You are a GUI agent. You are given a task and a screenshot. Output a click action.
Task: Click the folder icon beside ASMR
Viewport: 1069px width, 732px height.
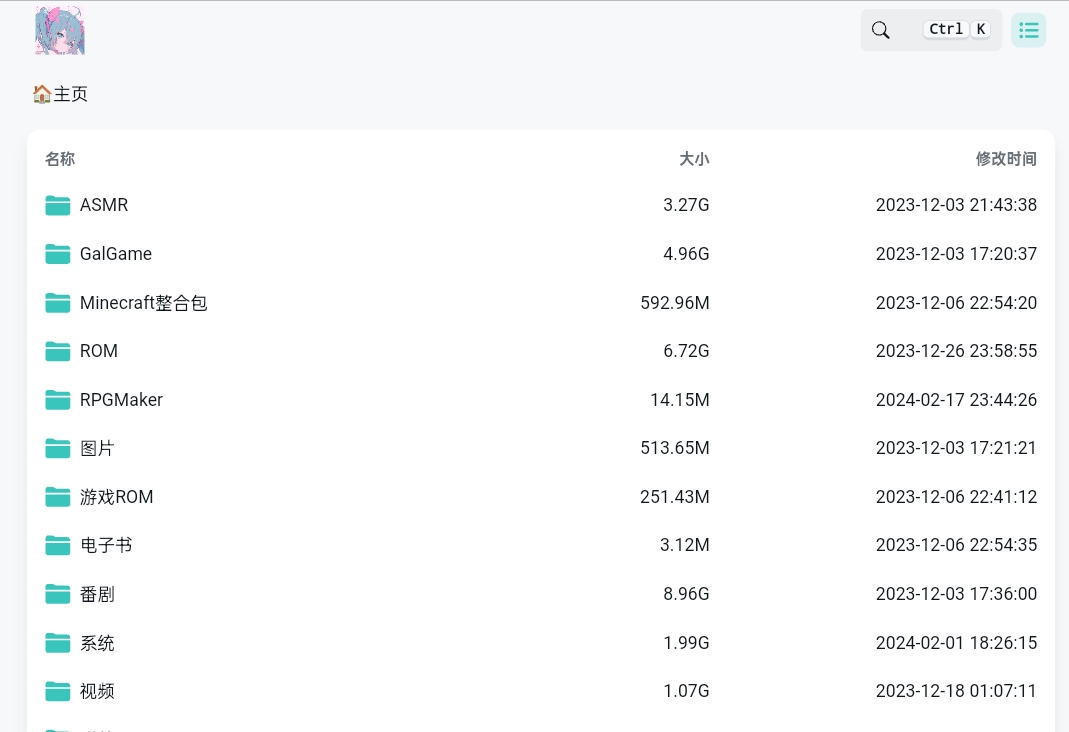tap(57, 205)
